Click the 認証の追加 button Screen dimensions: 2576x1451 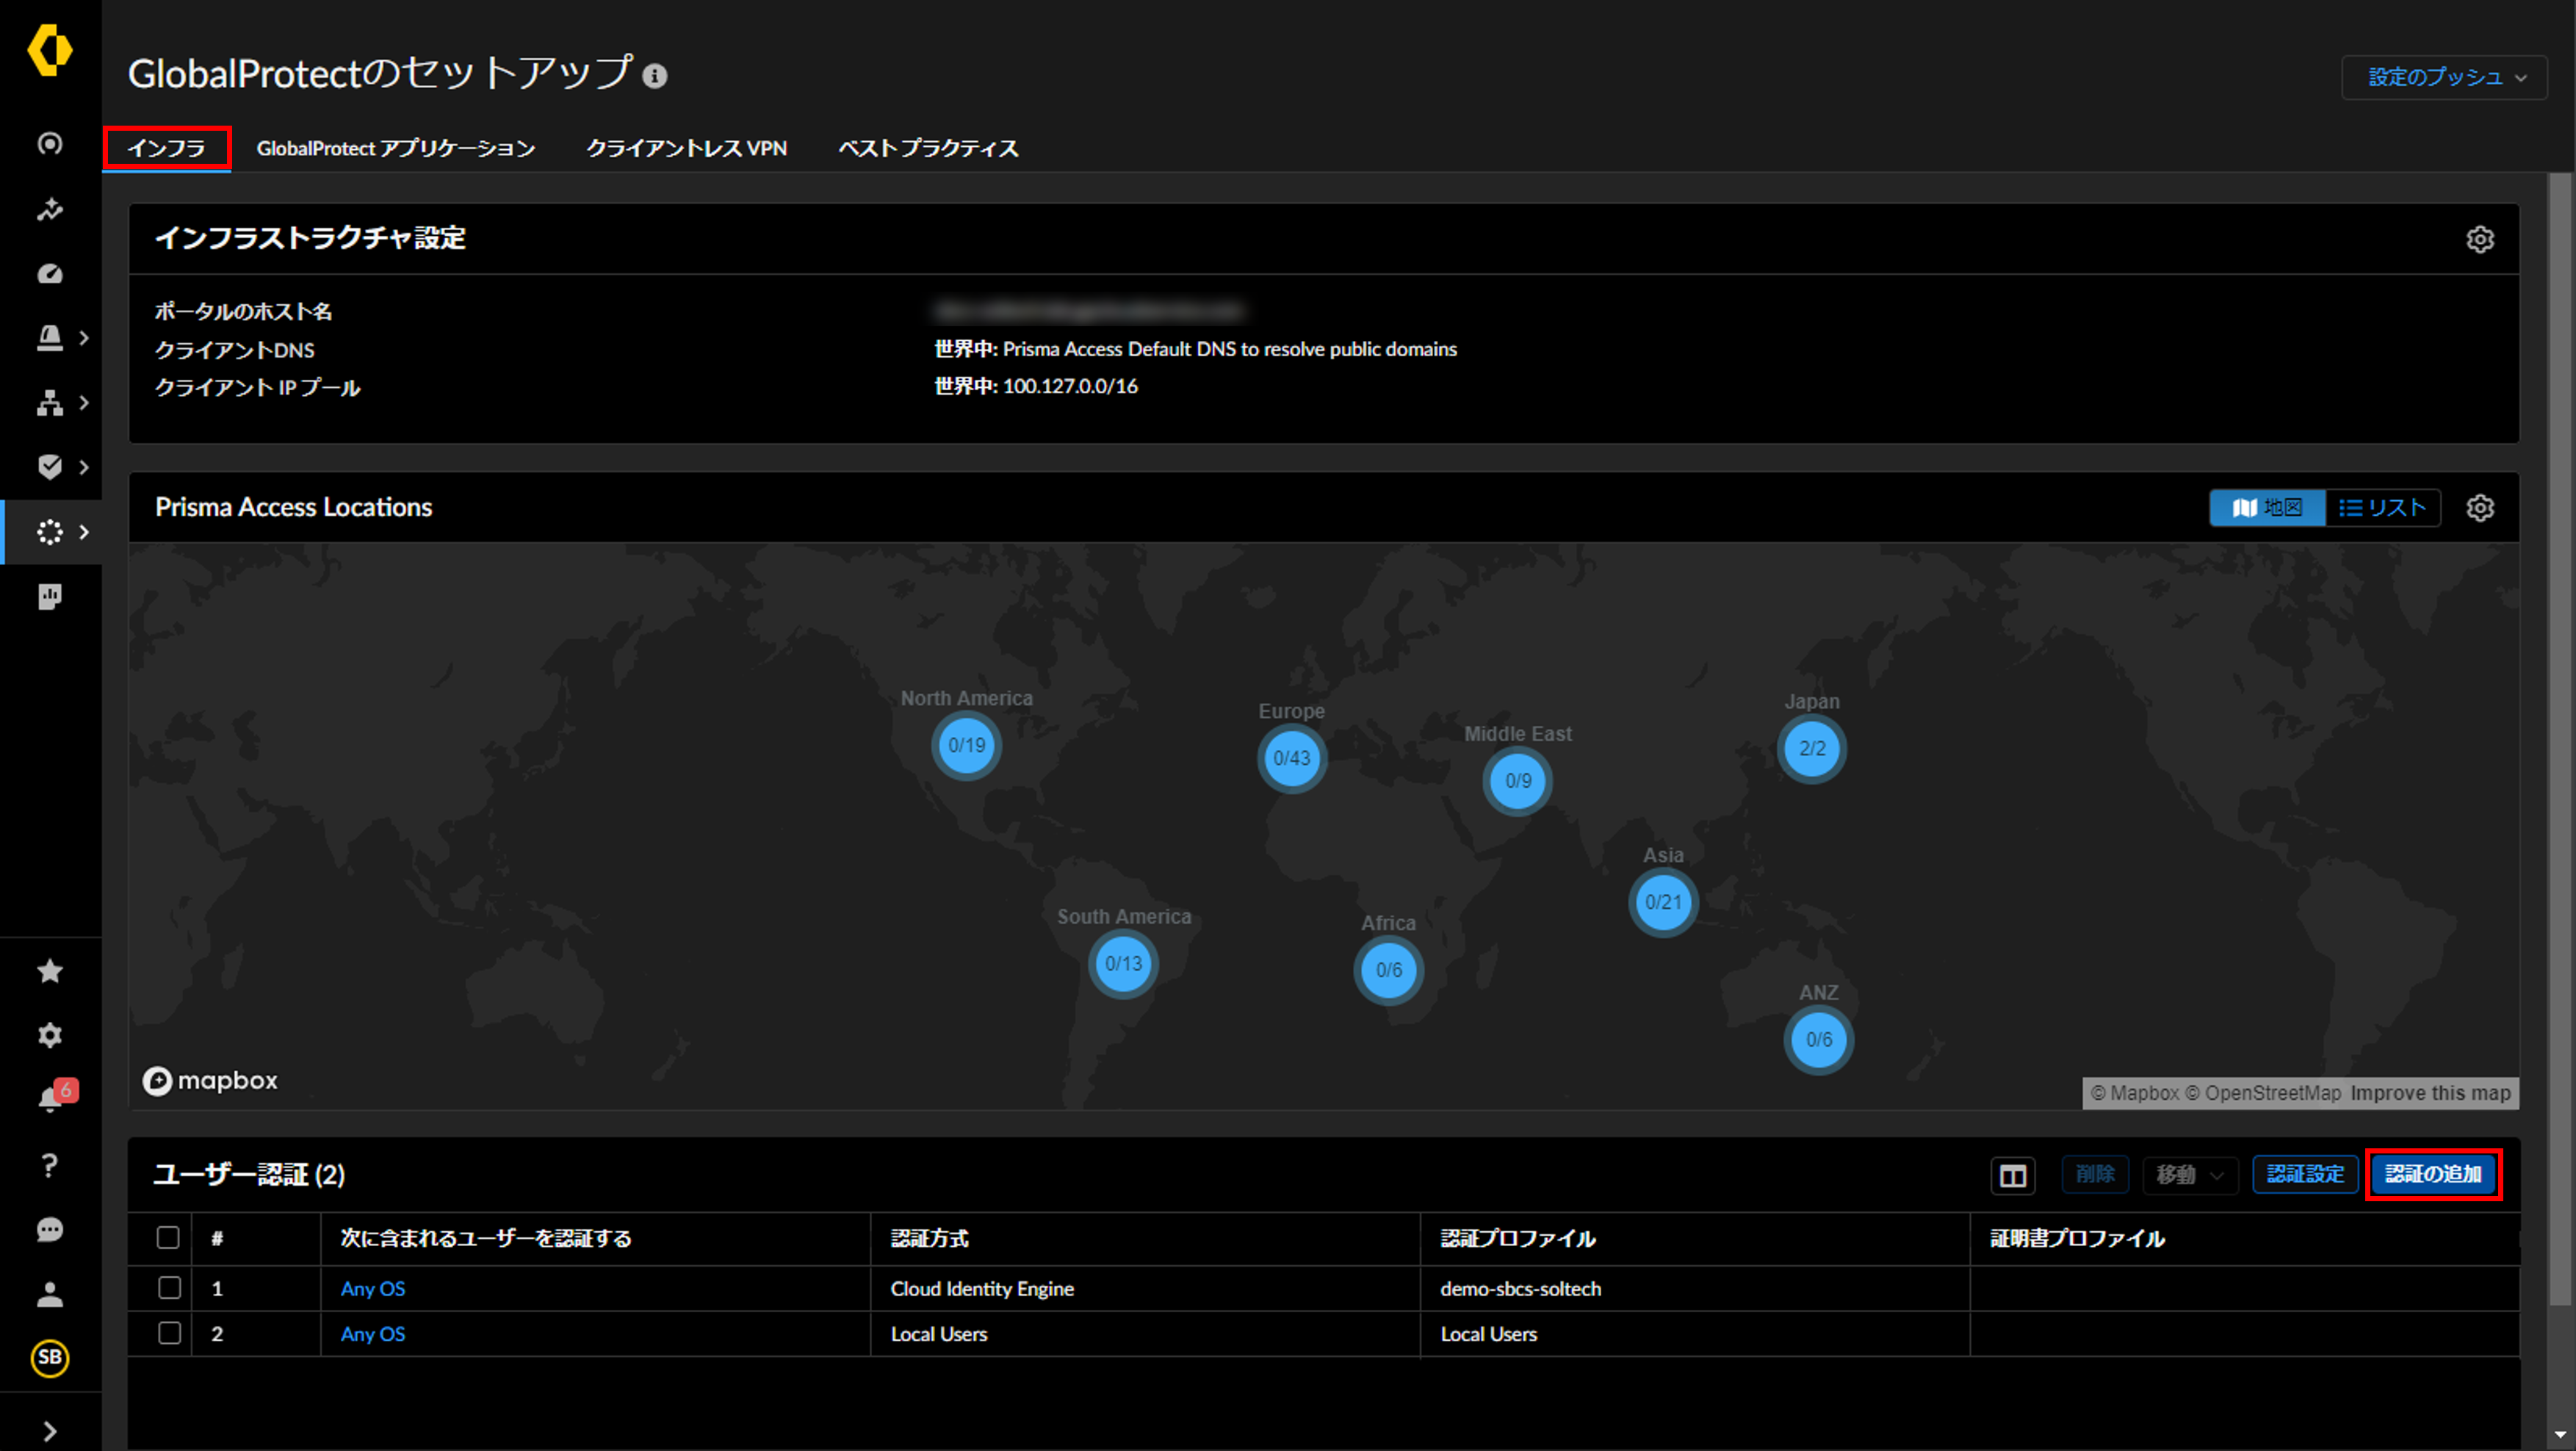(2433, 1174)
